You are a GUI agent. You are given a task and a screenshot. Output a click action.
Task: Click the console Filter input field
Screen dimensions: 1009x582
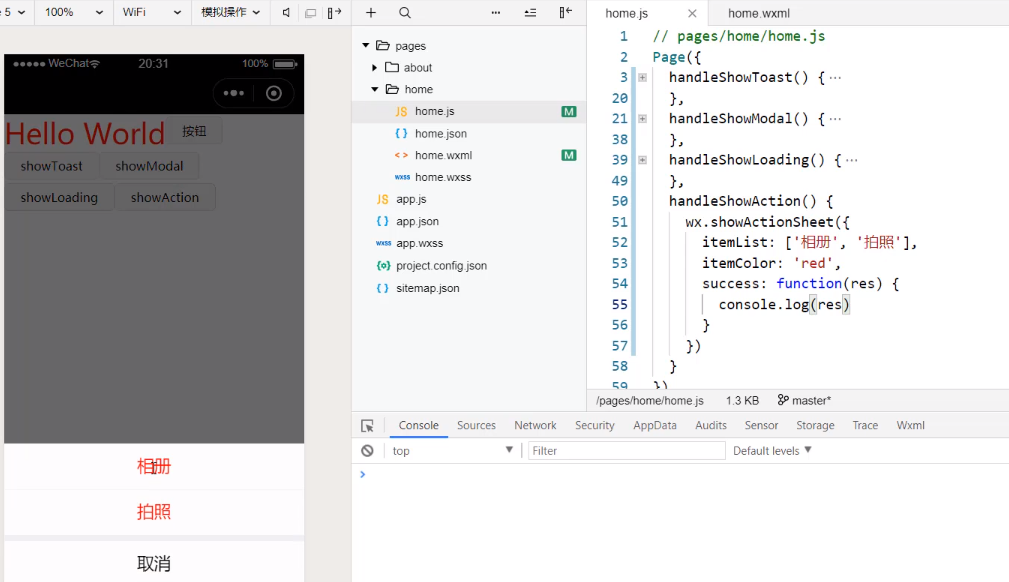(626, 451)
